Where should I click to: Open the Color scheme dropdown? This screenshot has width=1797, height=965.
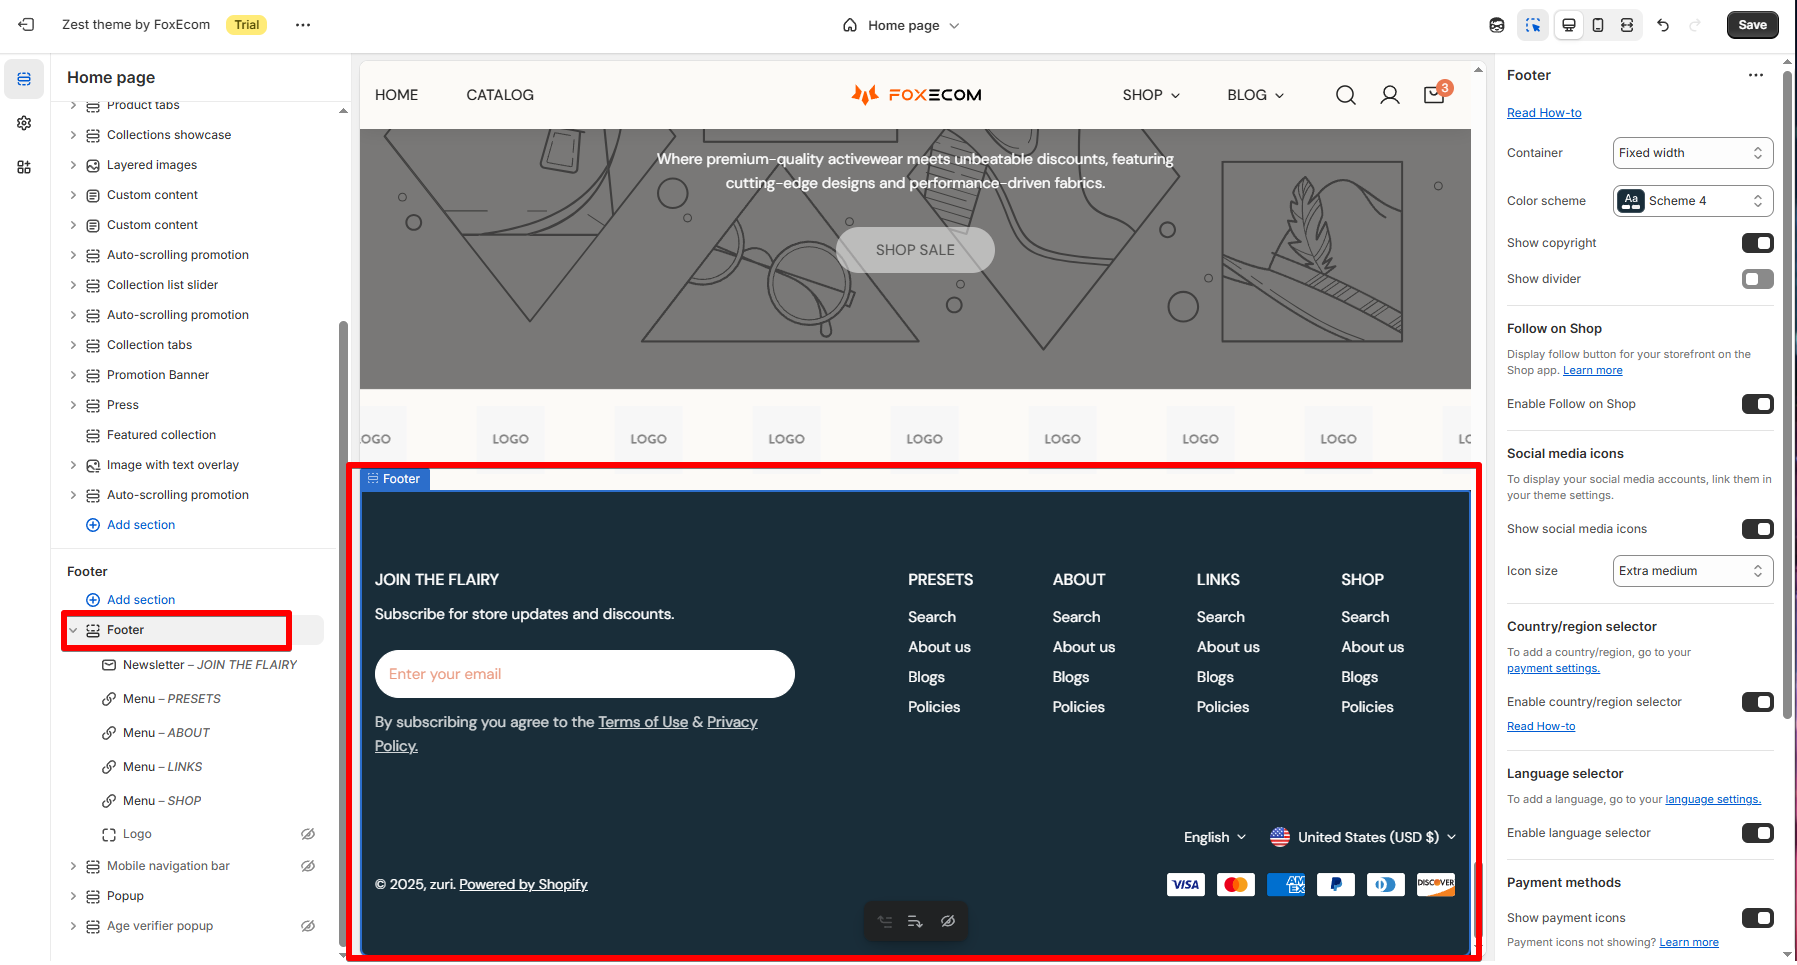tap(1693, 201)
